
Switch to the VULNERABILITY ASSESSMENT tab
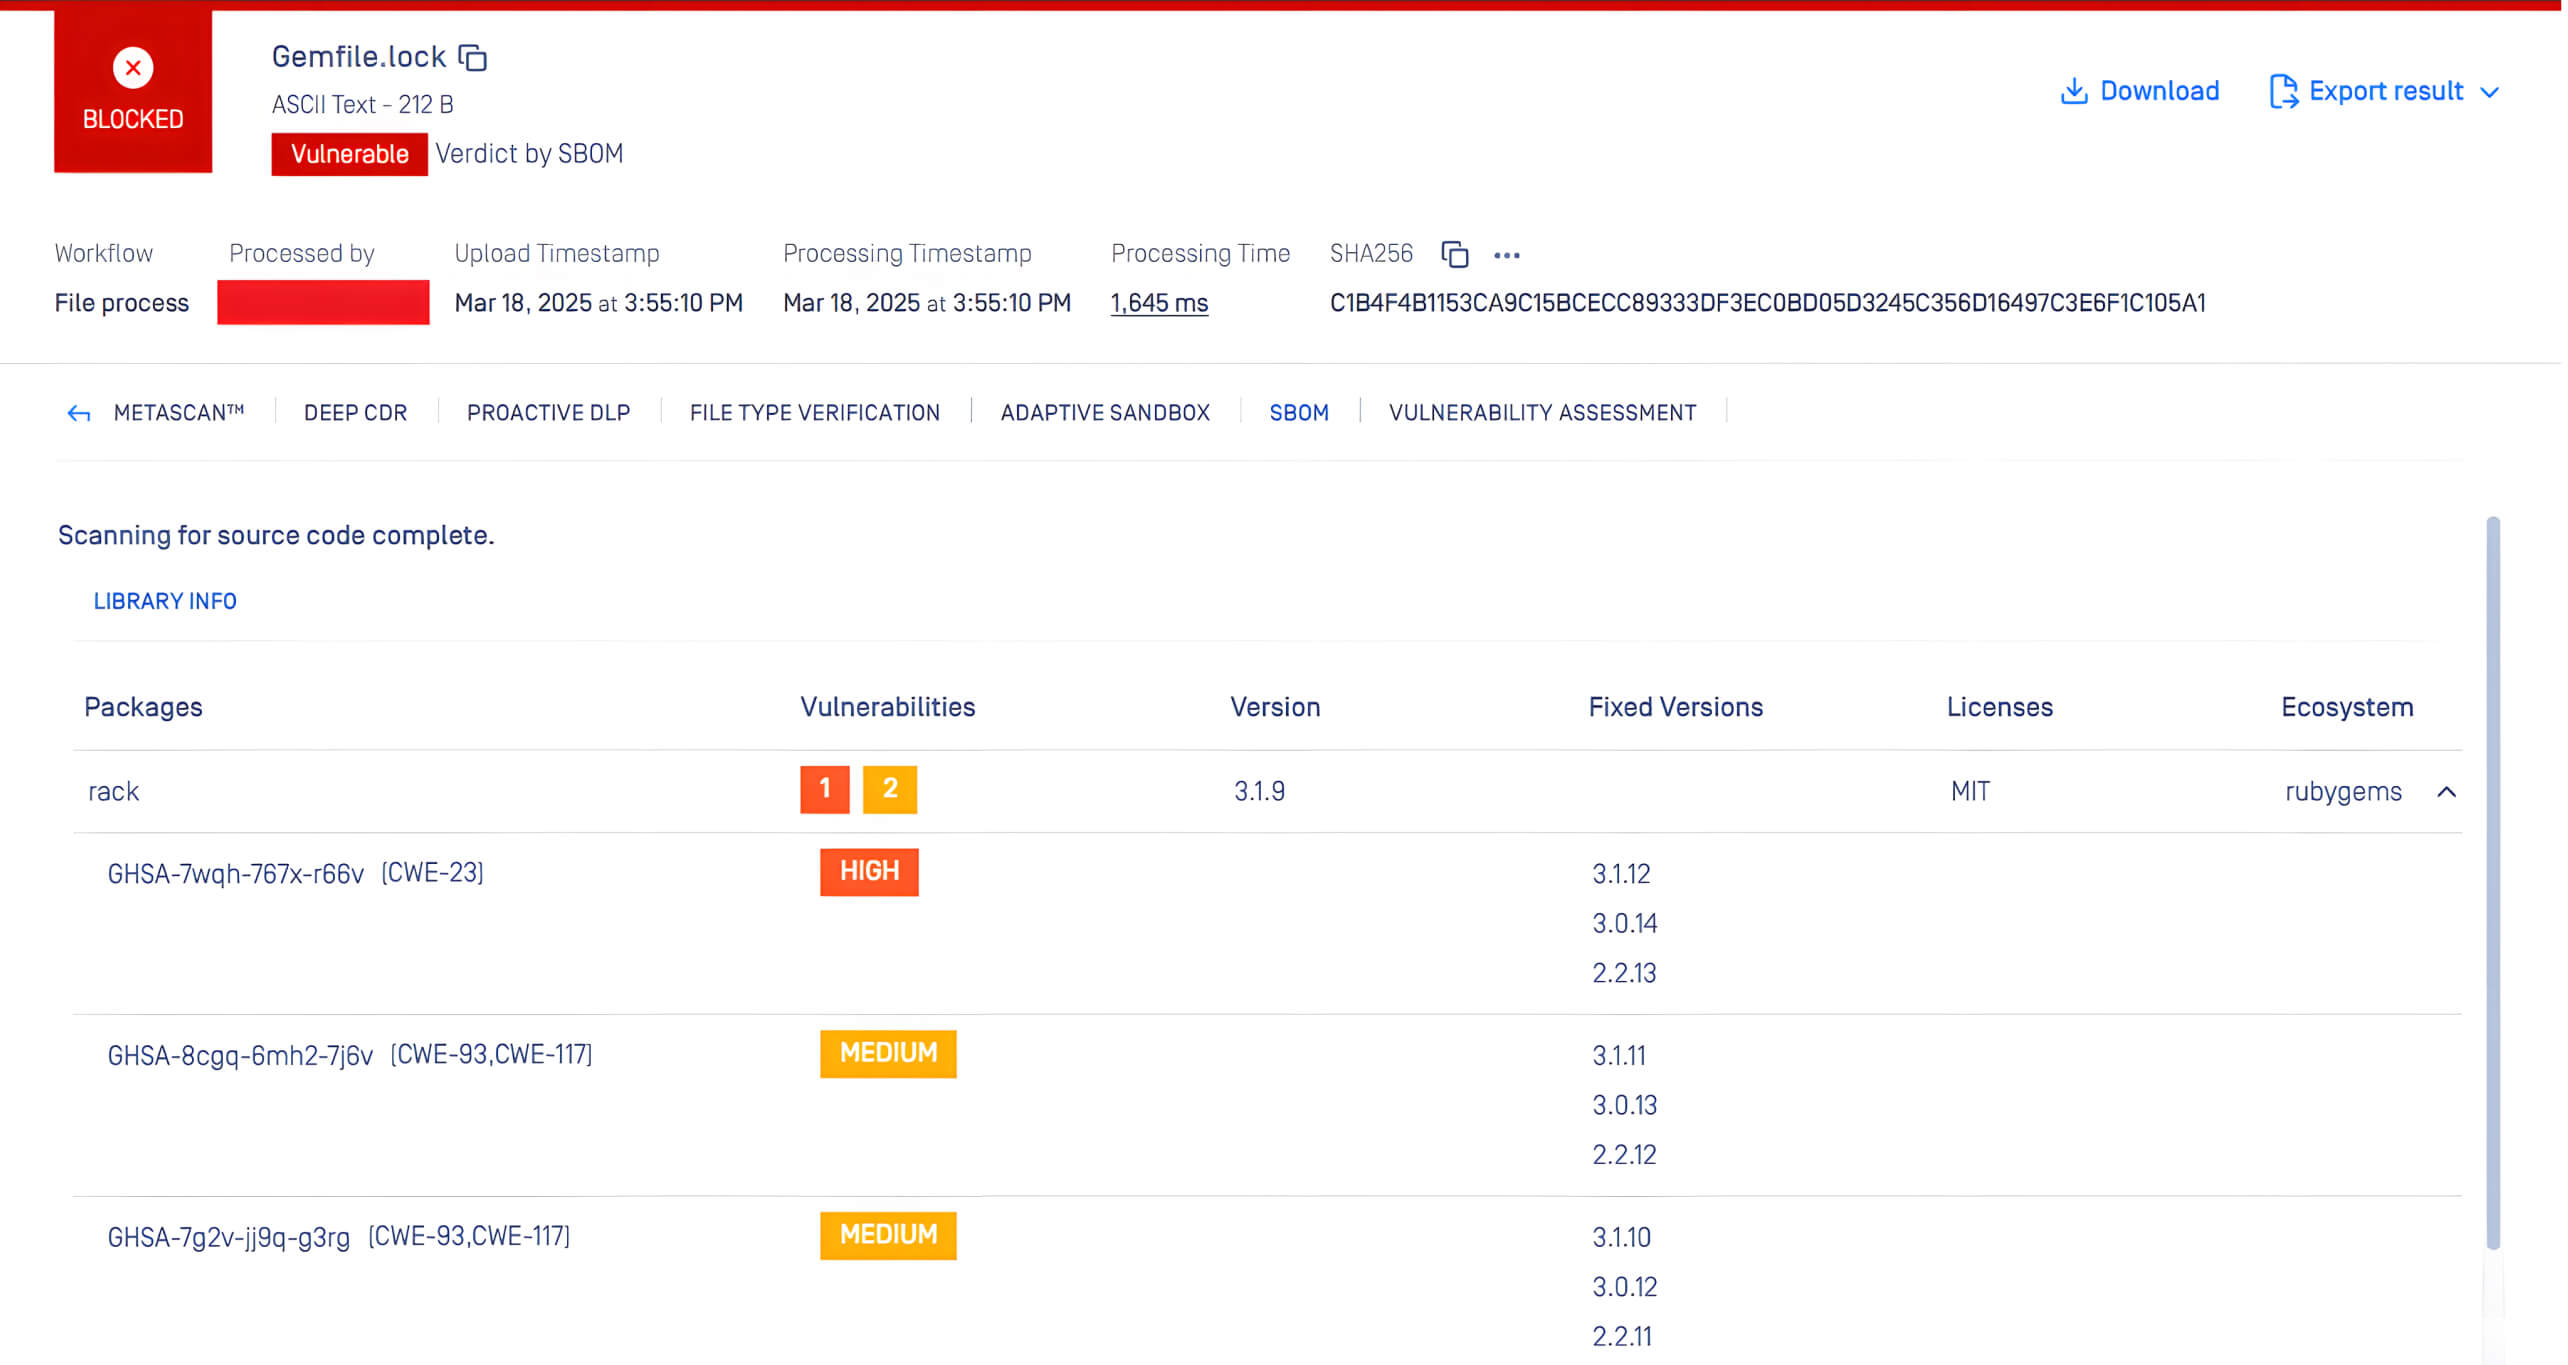coord(1542,412)
